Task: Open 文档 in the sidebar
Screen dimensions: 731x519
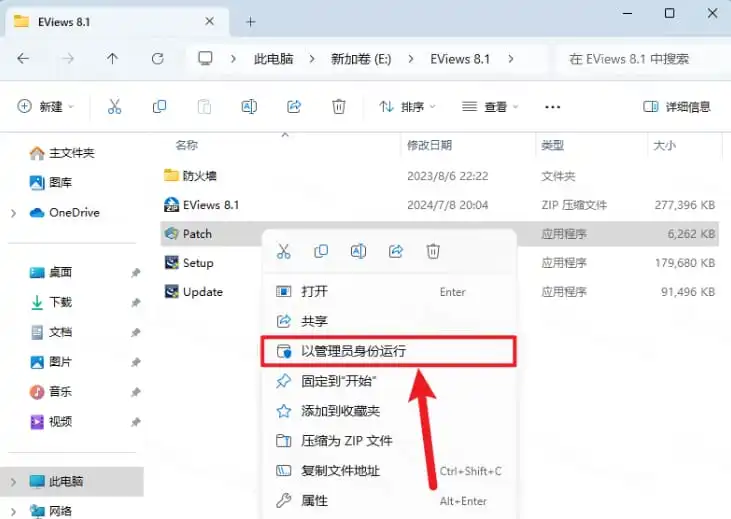Action: click(51, 332)
